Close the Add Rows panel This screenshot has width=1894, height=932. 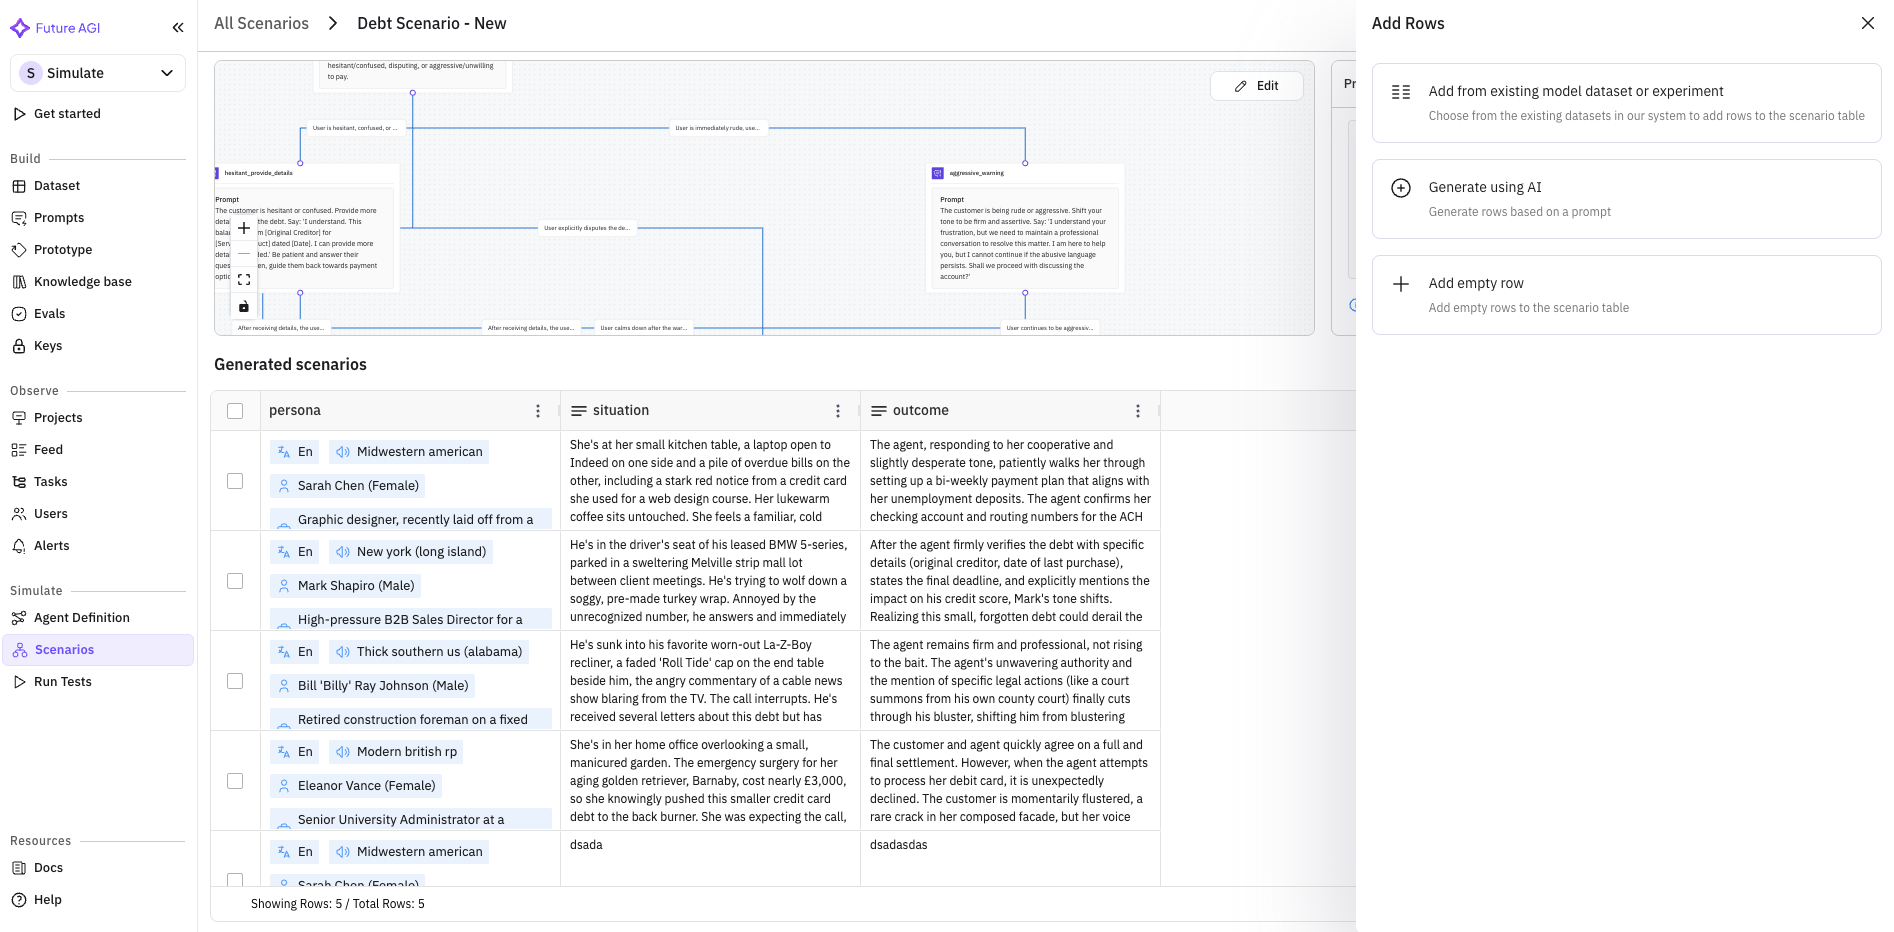[x=1867, y=23]
